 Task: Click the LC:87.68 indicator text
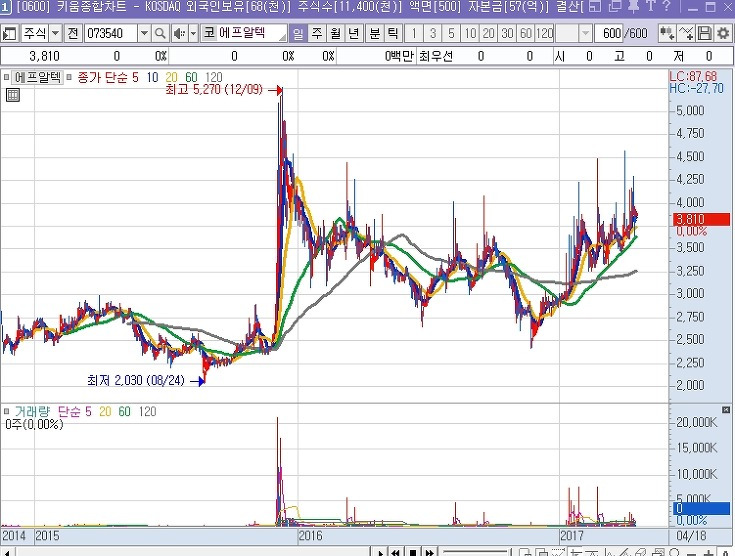(x=693, y=76)
